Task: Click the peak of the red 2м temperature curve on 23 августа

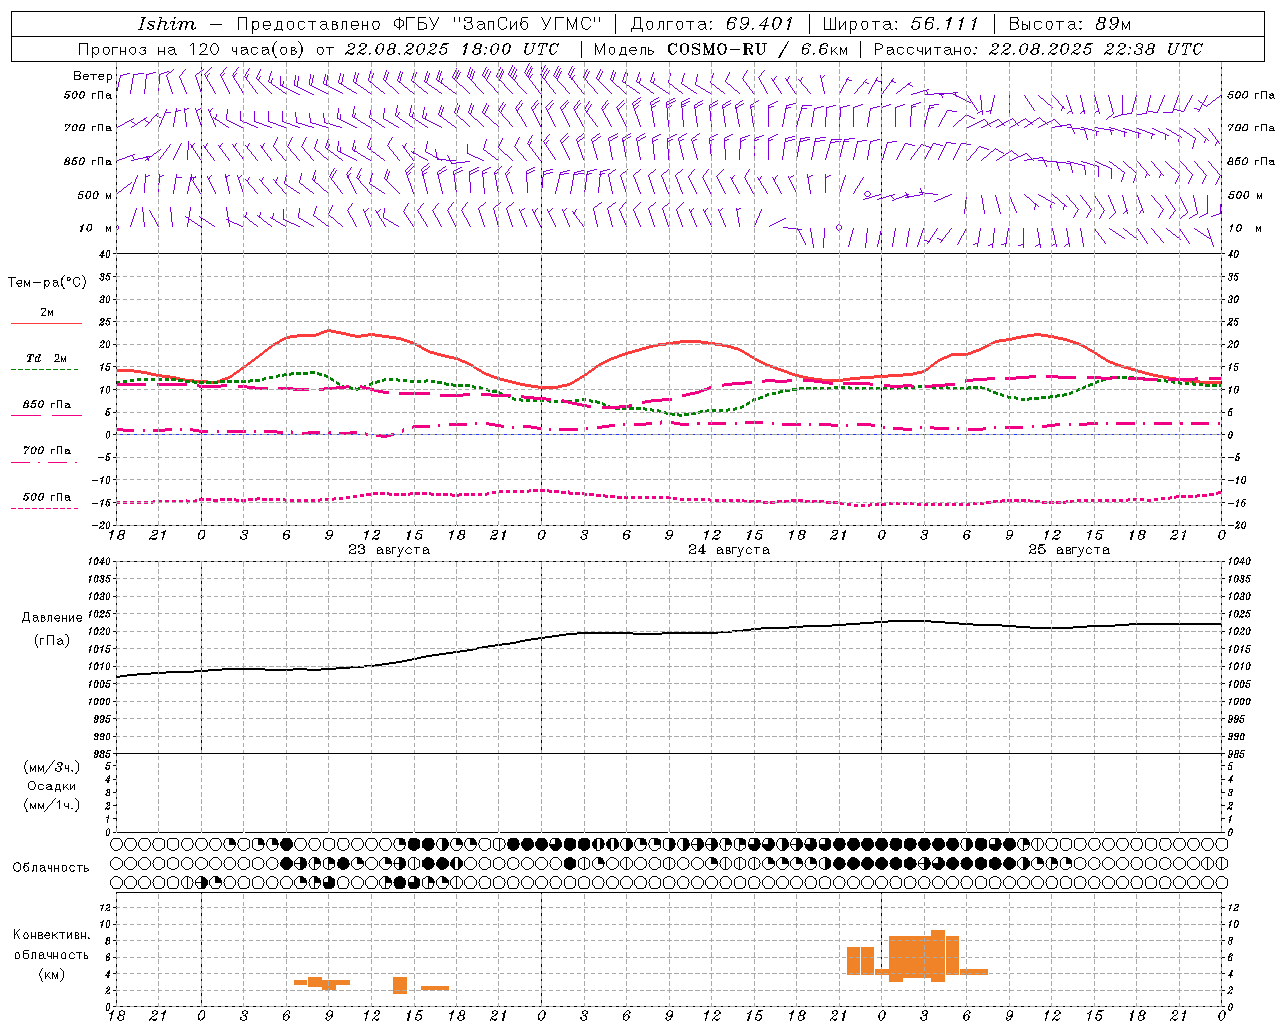Action: click(x=329, y=330)
